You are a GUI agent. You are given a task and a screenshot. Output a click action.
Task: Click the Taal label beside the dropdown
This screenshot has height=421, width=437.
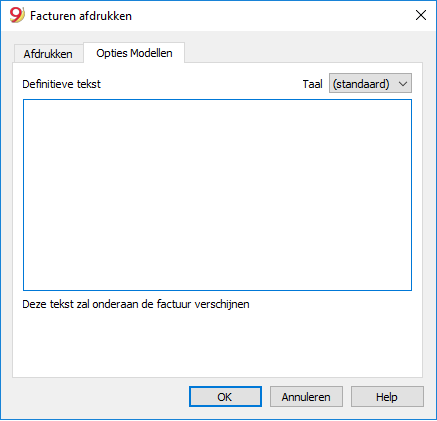[x=312, y=84]
